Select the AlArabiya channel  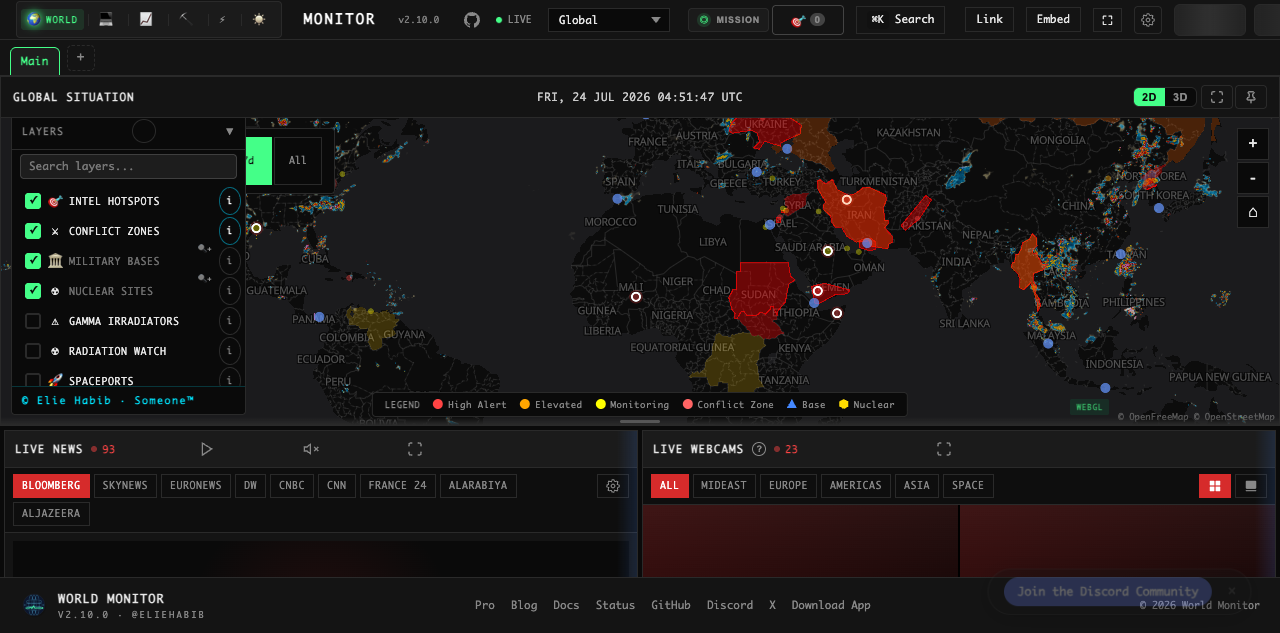[x=478, y=486]
